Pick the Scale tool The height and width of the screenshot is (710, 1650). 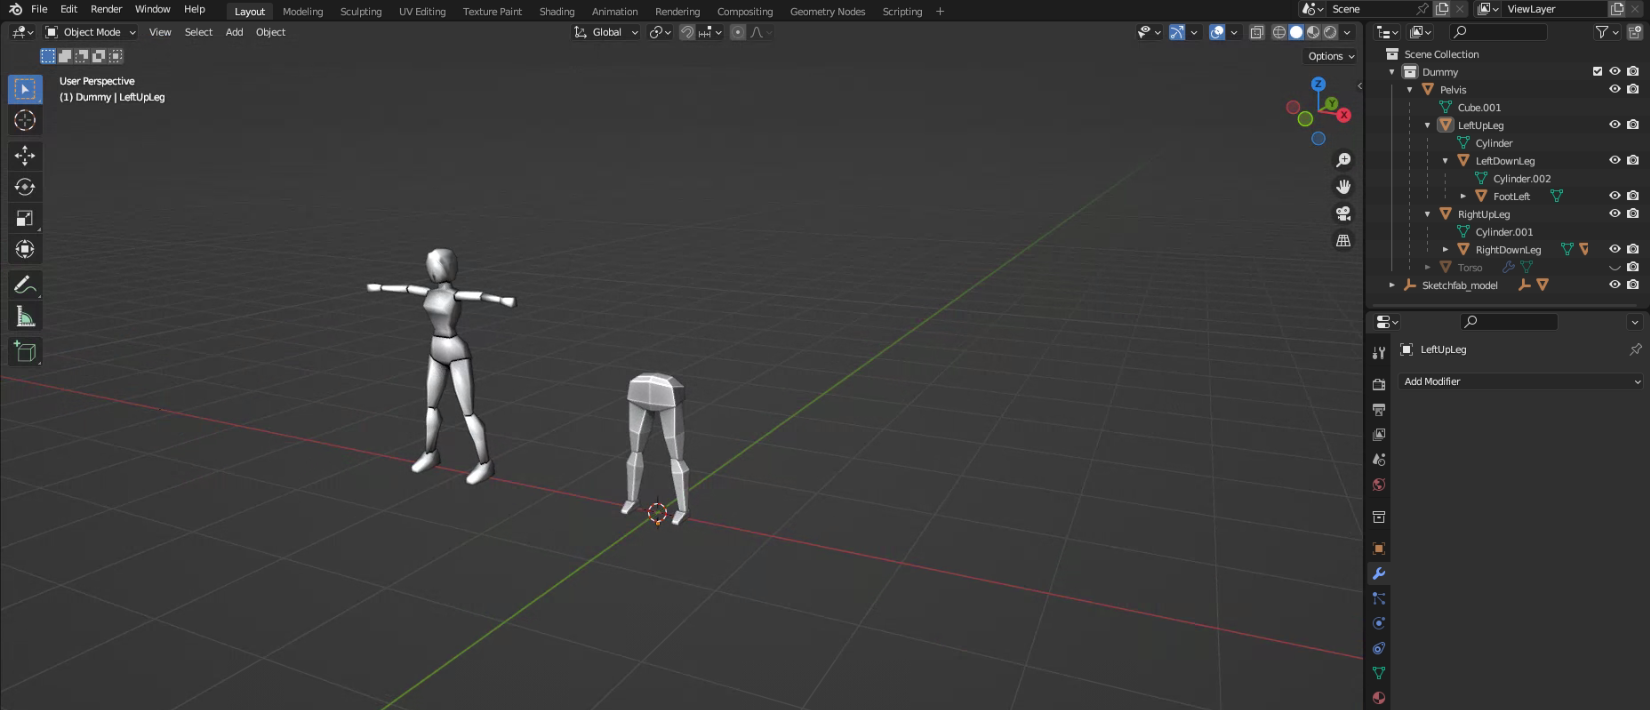click(x=25, y=218)
